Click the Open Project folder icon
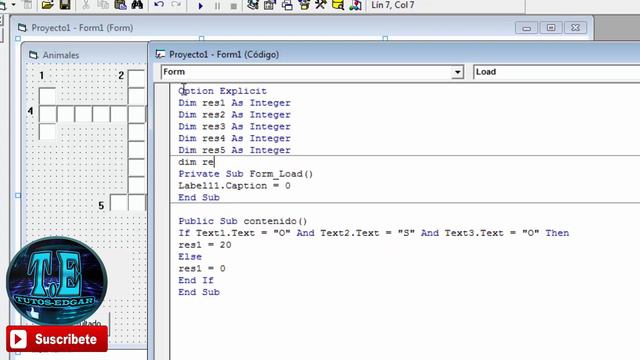The image size is (640, 360). (47, 5)
